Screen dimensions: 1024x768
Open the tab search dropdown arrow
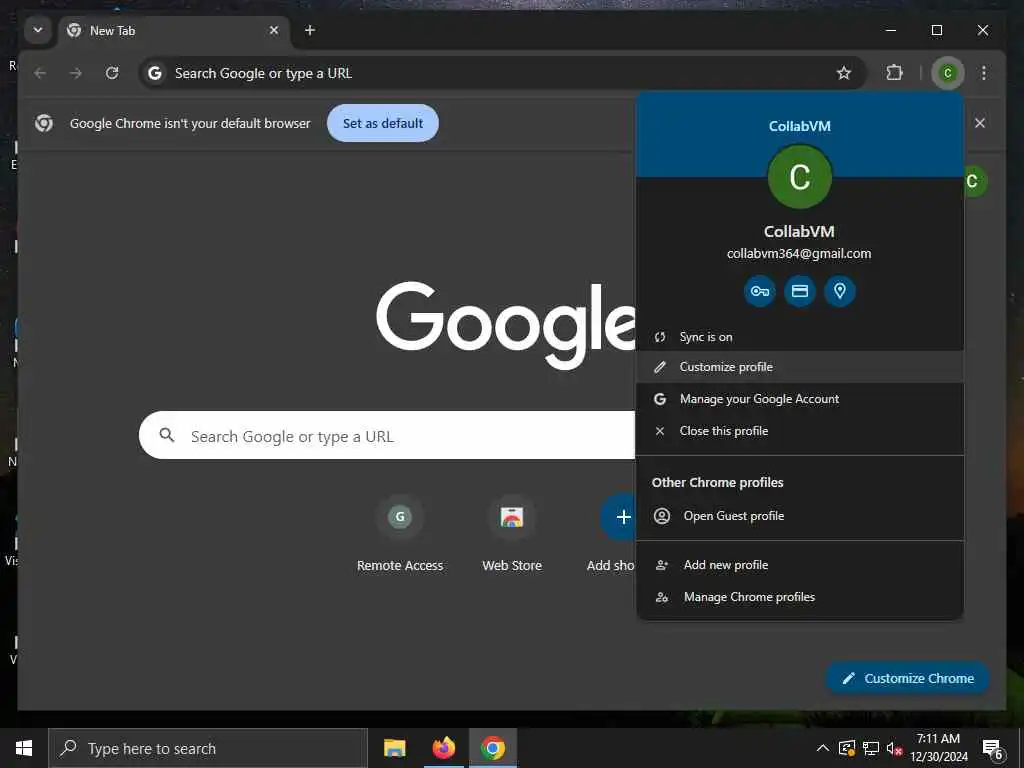(x=38, y=30)
